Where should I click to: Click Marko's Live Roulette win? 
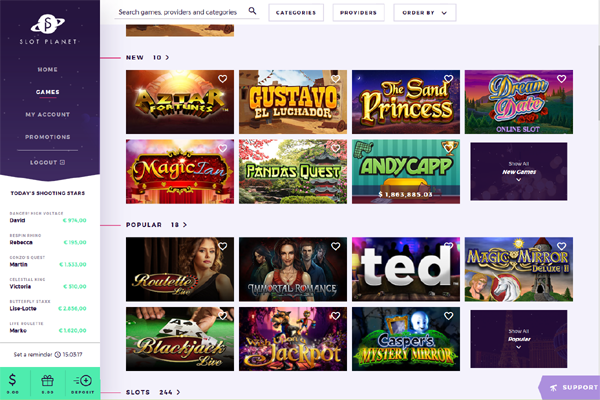coord(48,328)
